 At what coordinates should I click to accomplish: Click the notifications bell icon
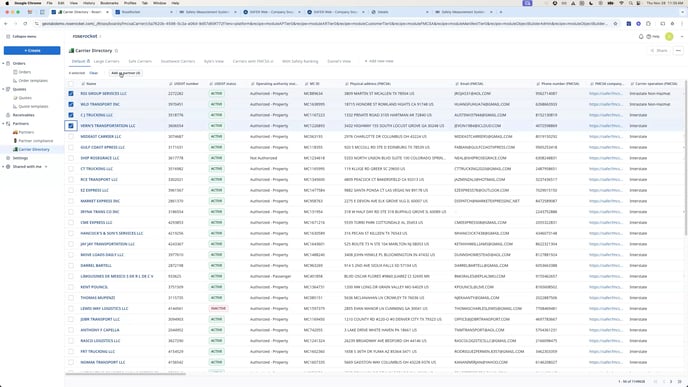641,37
